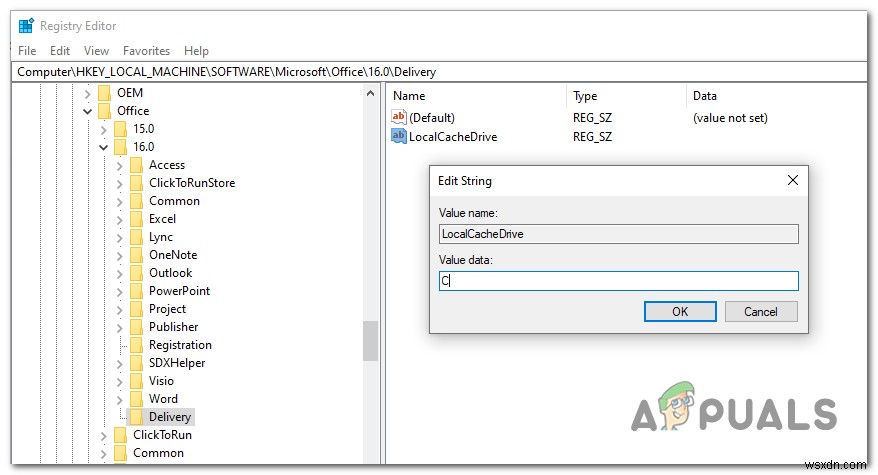Image resolution: width=878 pixels, height=475 pixels.
Task: Click the OEM folder icon
Action: point(104,93)
